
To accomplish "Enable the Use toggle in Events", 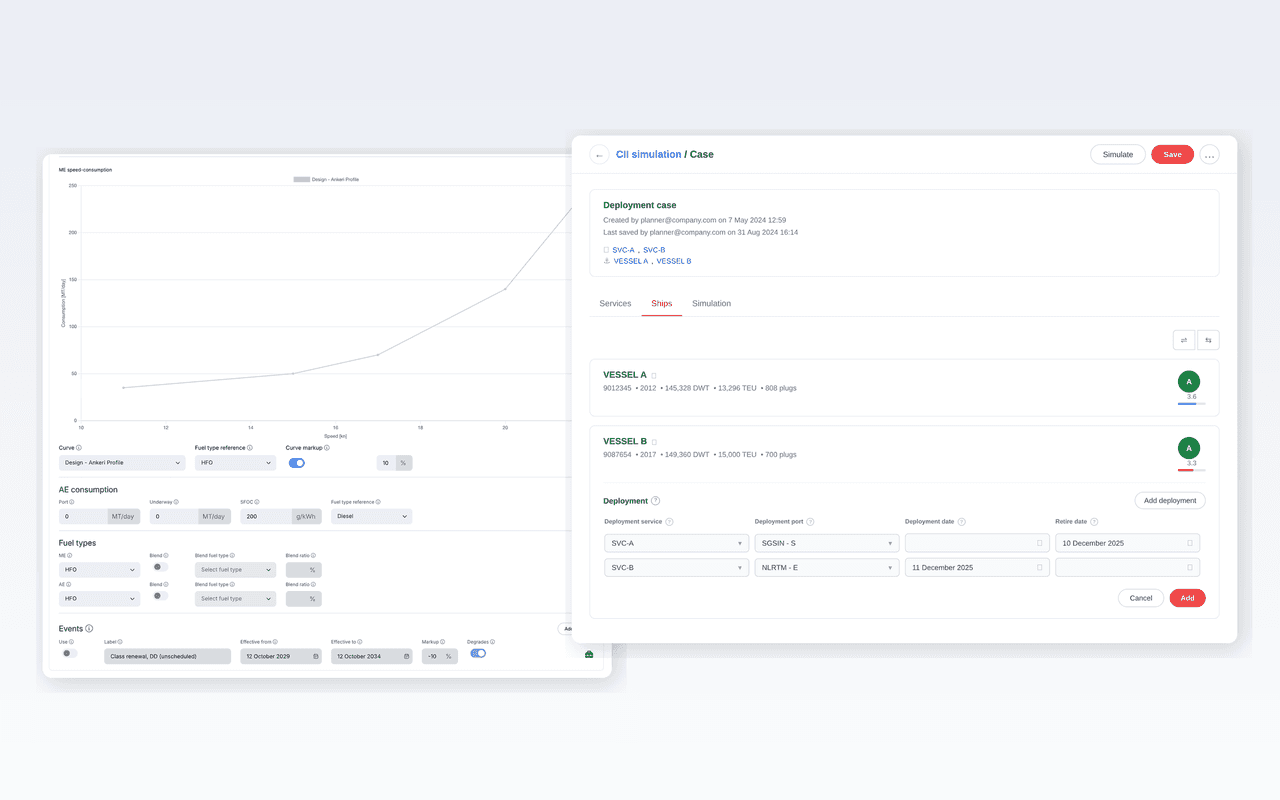I will 69,653.
